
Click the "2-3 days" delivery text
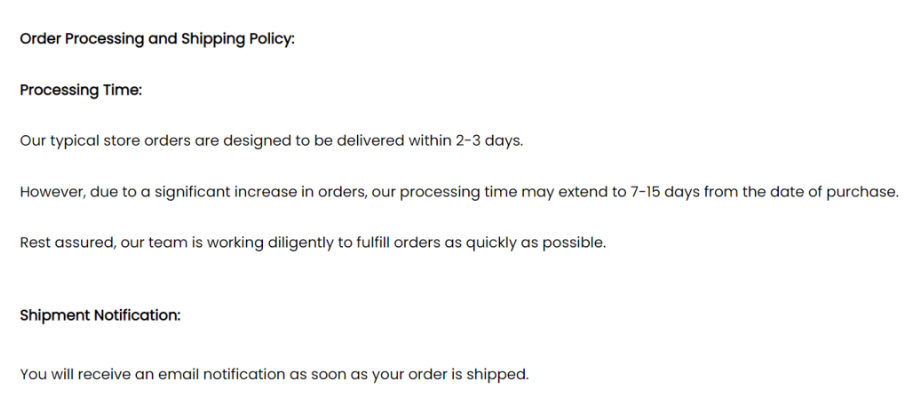(489, 140)
